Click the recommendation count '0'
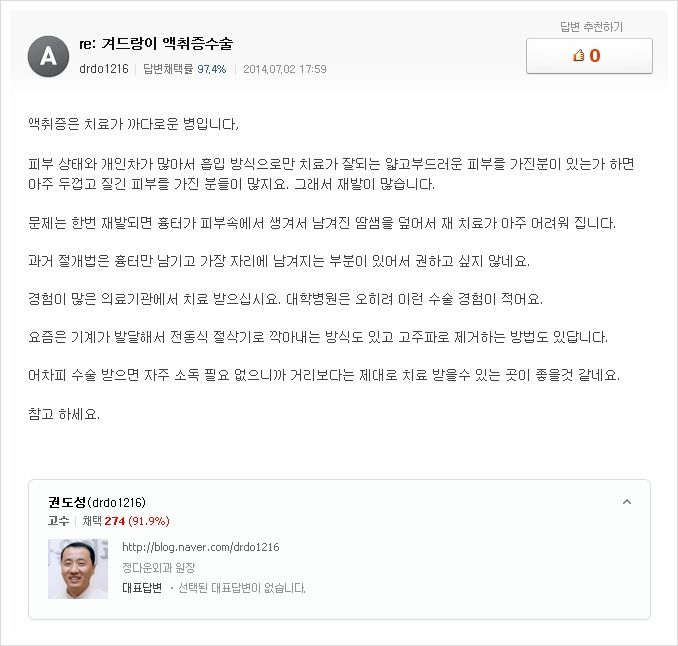This screenshot has width=678, height=646. coord(595,56)
